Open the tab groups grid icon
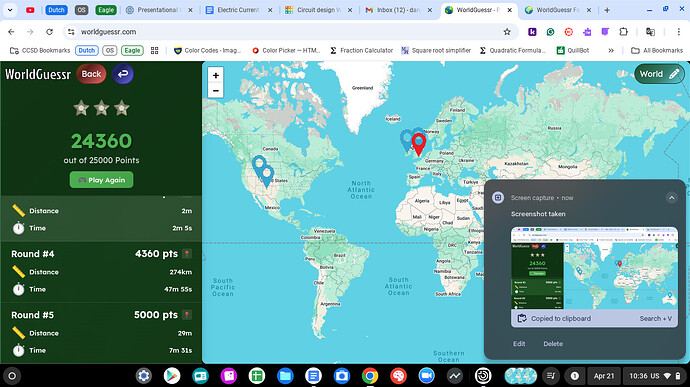The height and width of the screenshot is (387, 690). (x=154, y=51)
